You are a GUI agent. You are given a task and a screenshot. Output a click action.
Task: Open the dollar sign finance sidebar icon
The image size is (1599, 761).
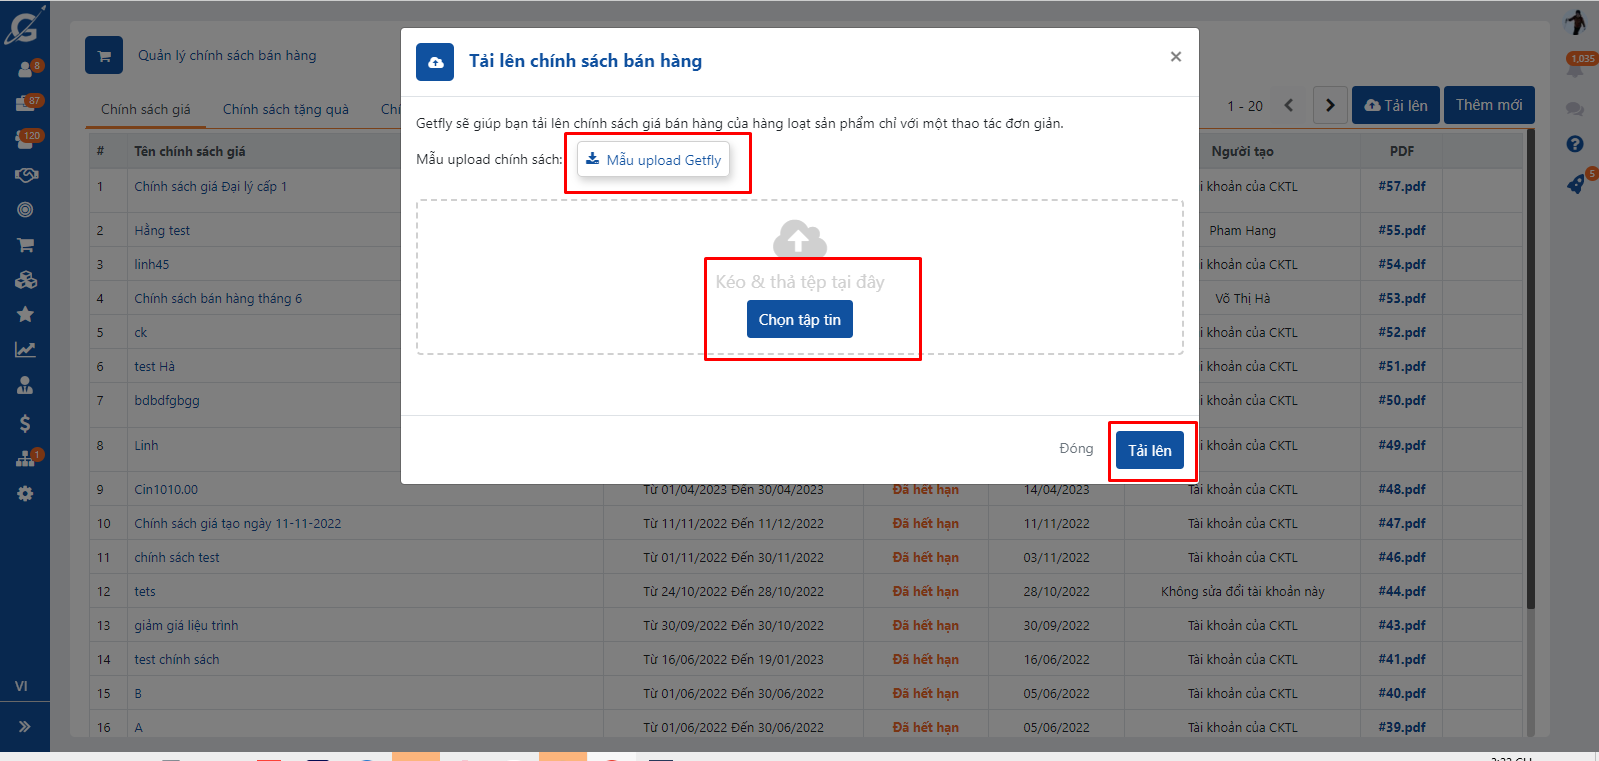click(25, 423)
